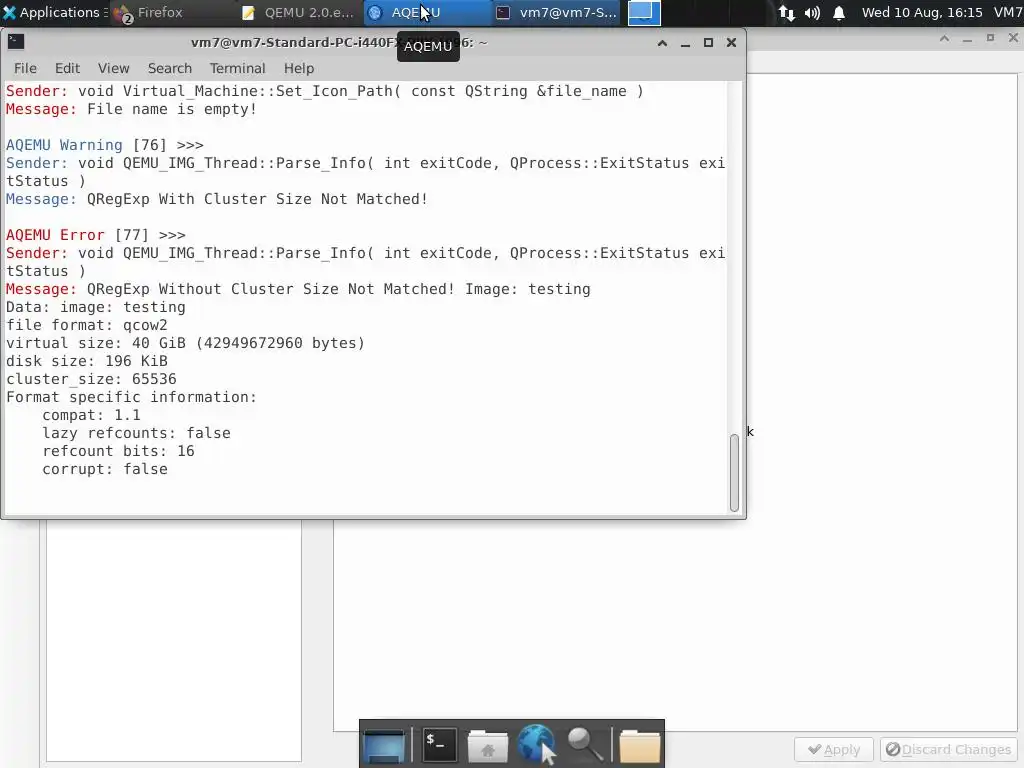1024x768 pixels.
Task: Click the 'disk size: 196 KiB' line
Action: point(87,361)
